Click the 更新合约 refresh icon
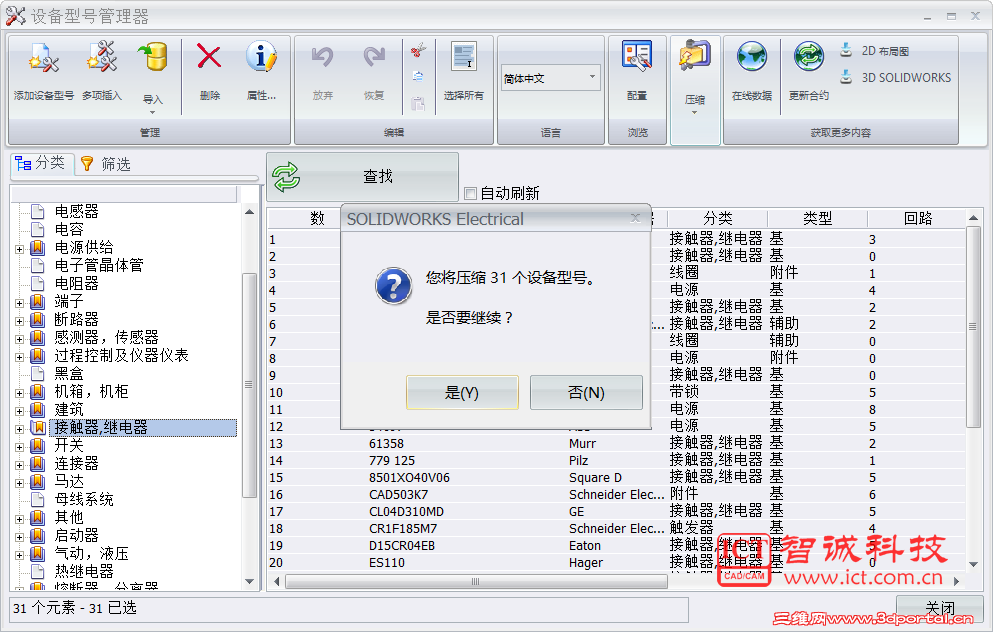Viewport: 993px width, 632px height. (809, 56)
